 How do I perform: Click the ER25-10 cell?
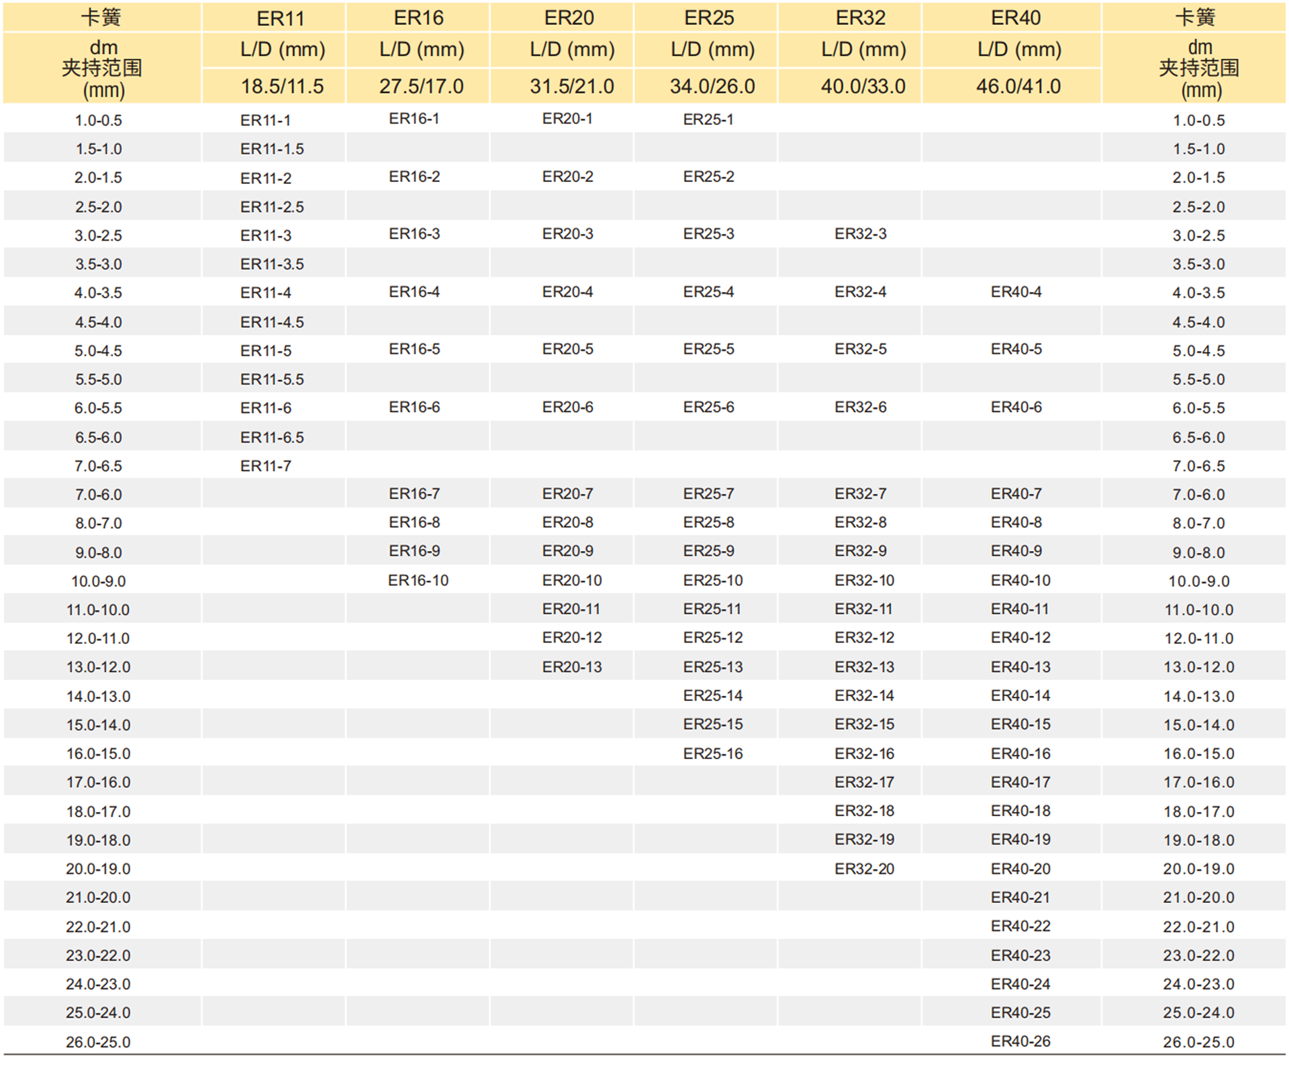click(713, 580)
